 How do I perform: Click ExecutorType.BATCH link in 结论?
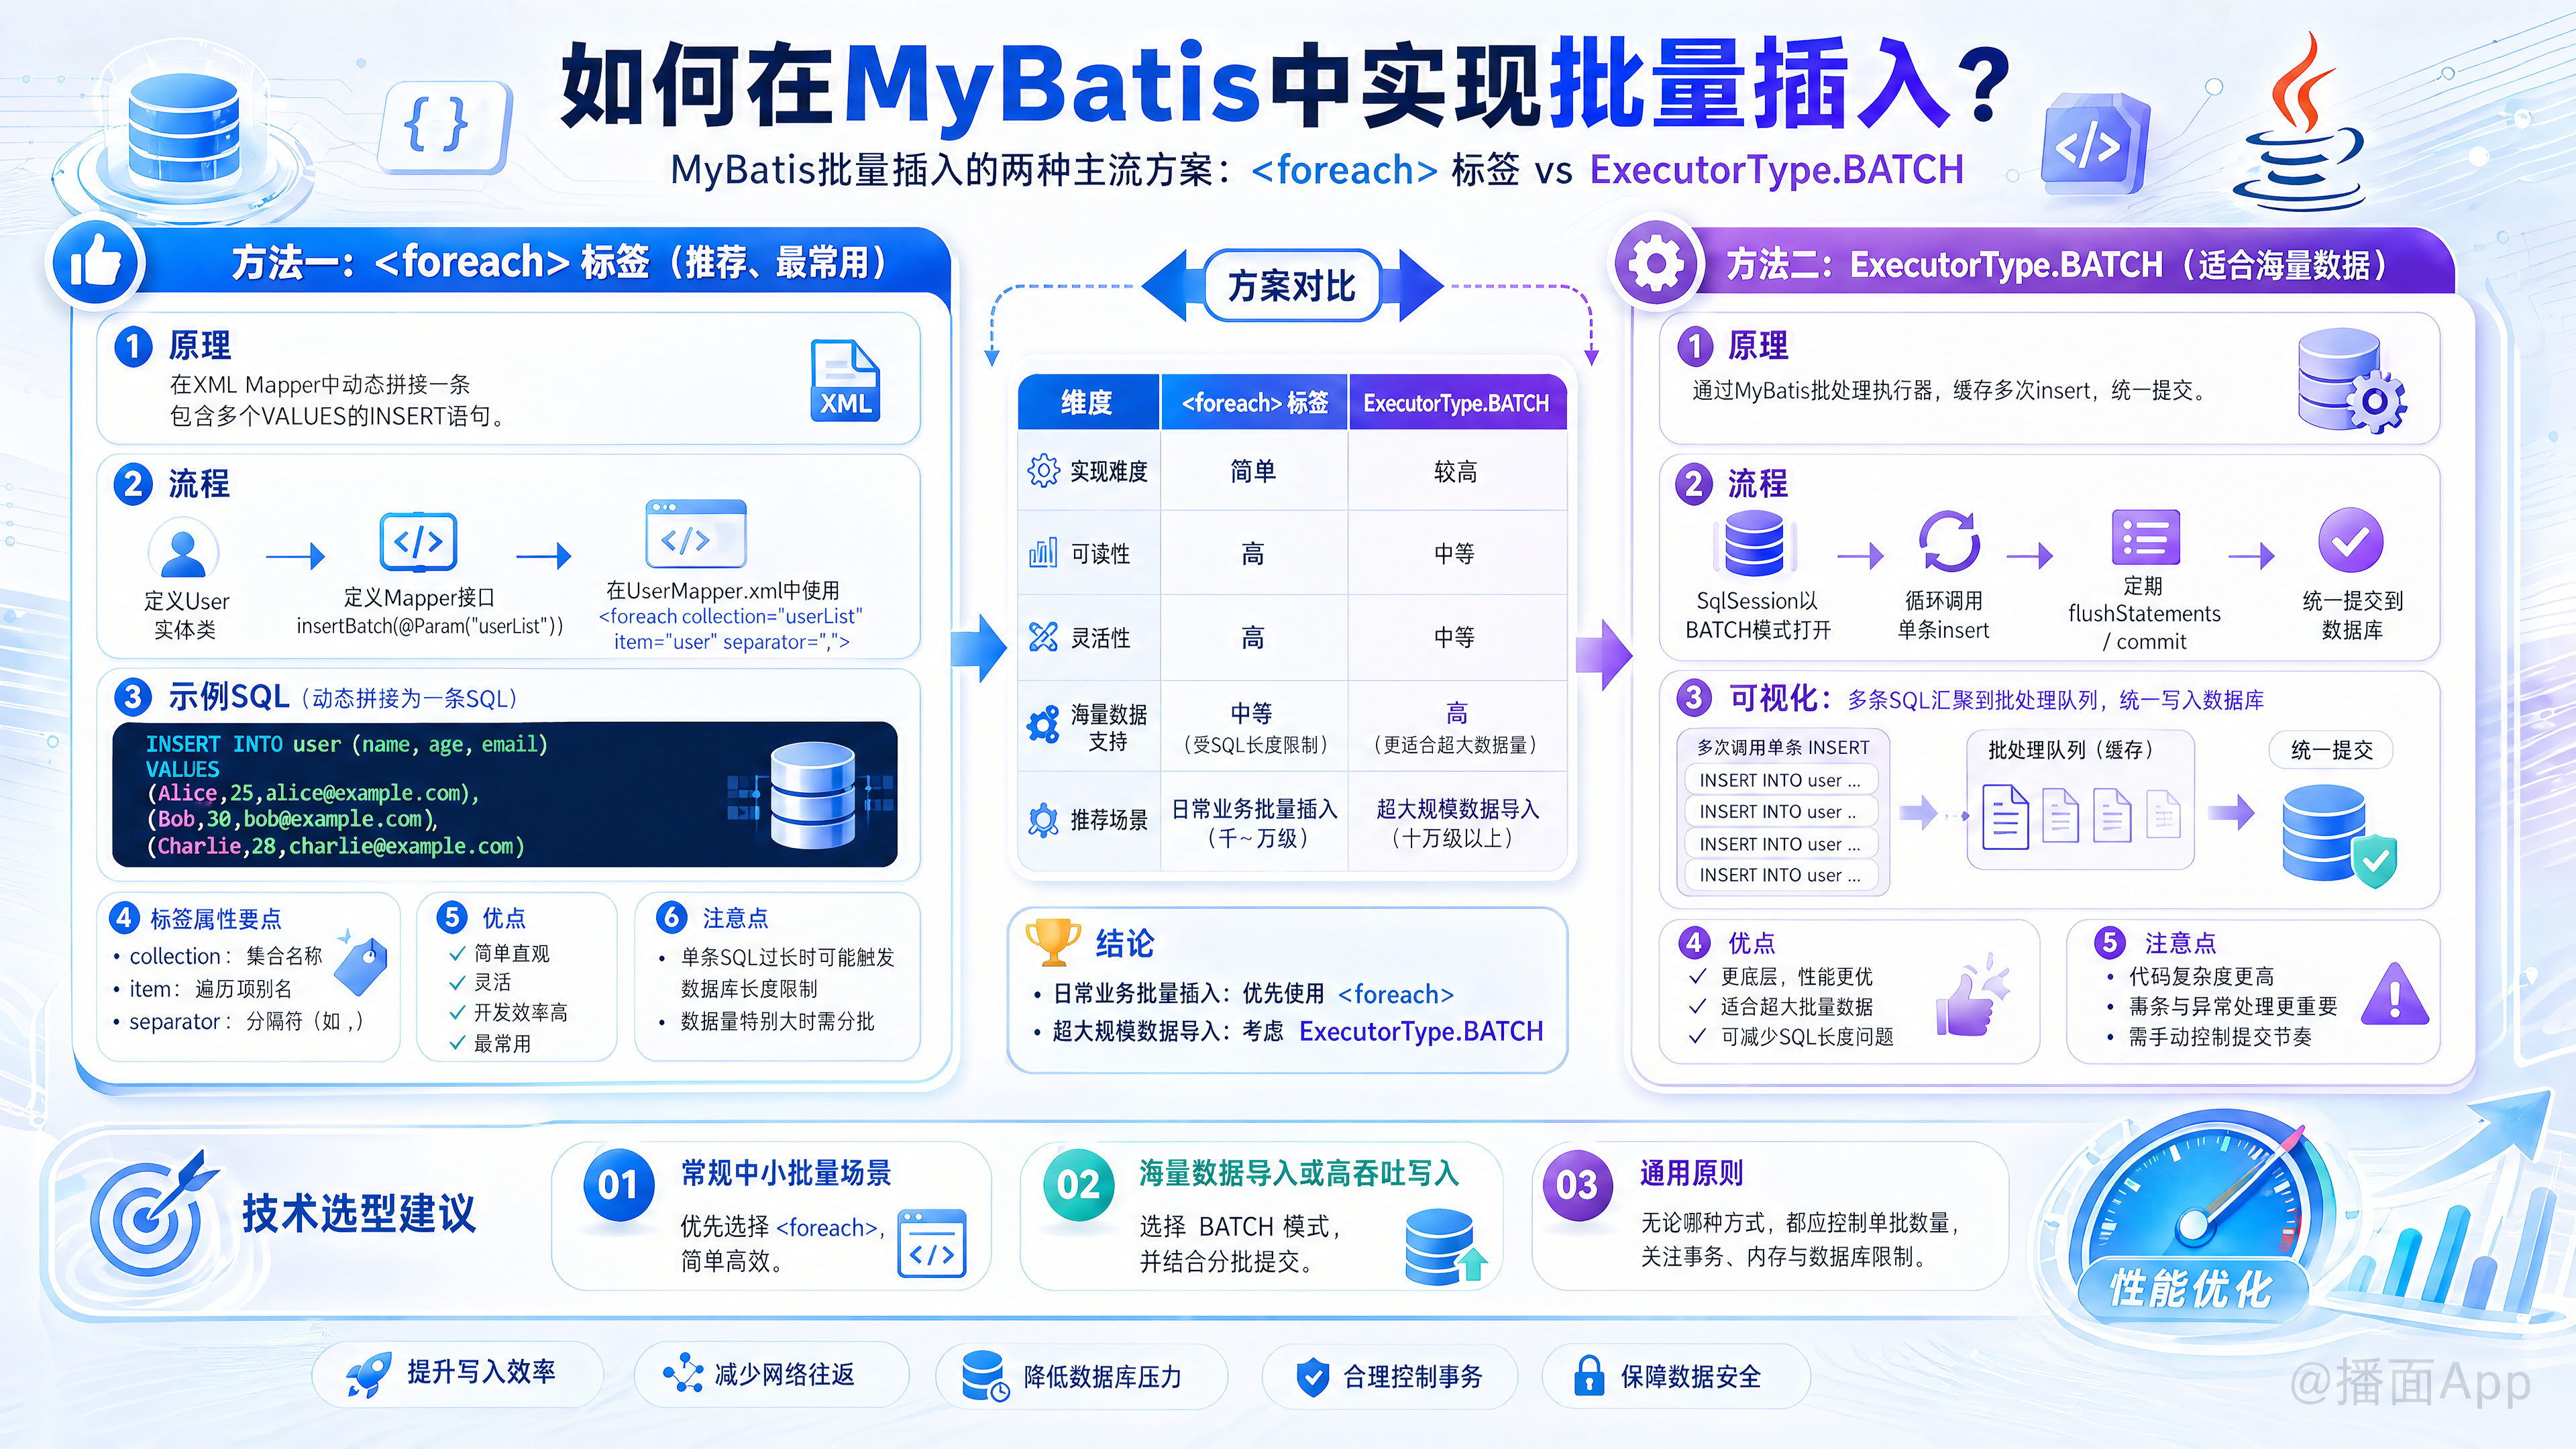coord(1421,1031)
